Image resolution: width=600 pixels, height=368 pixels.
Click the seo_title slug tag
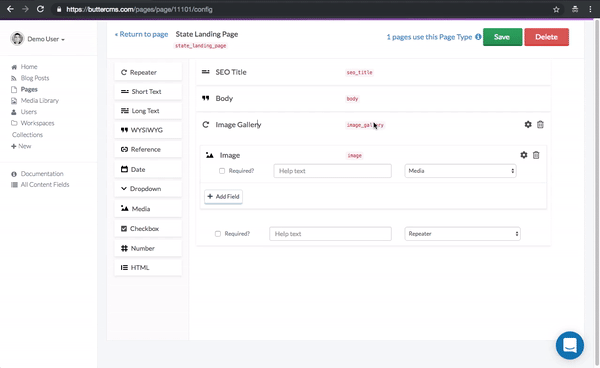[360, 72]
